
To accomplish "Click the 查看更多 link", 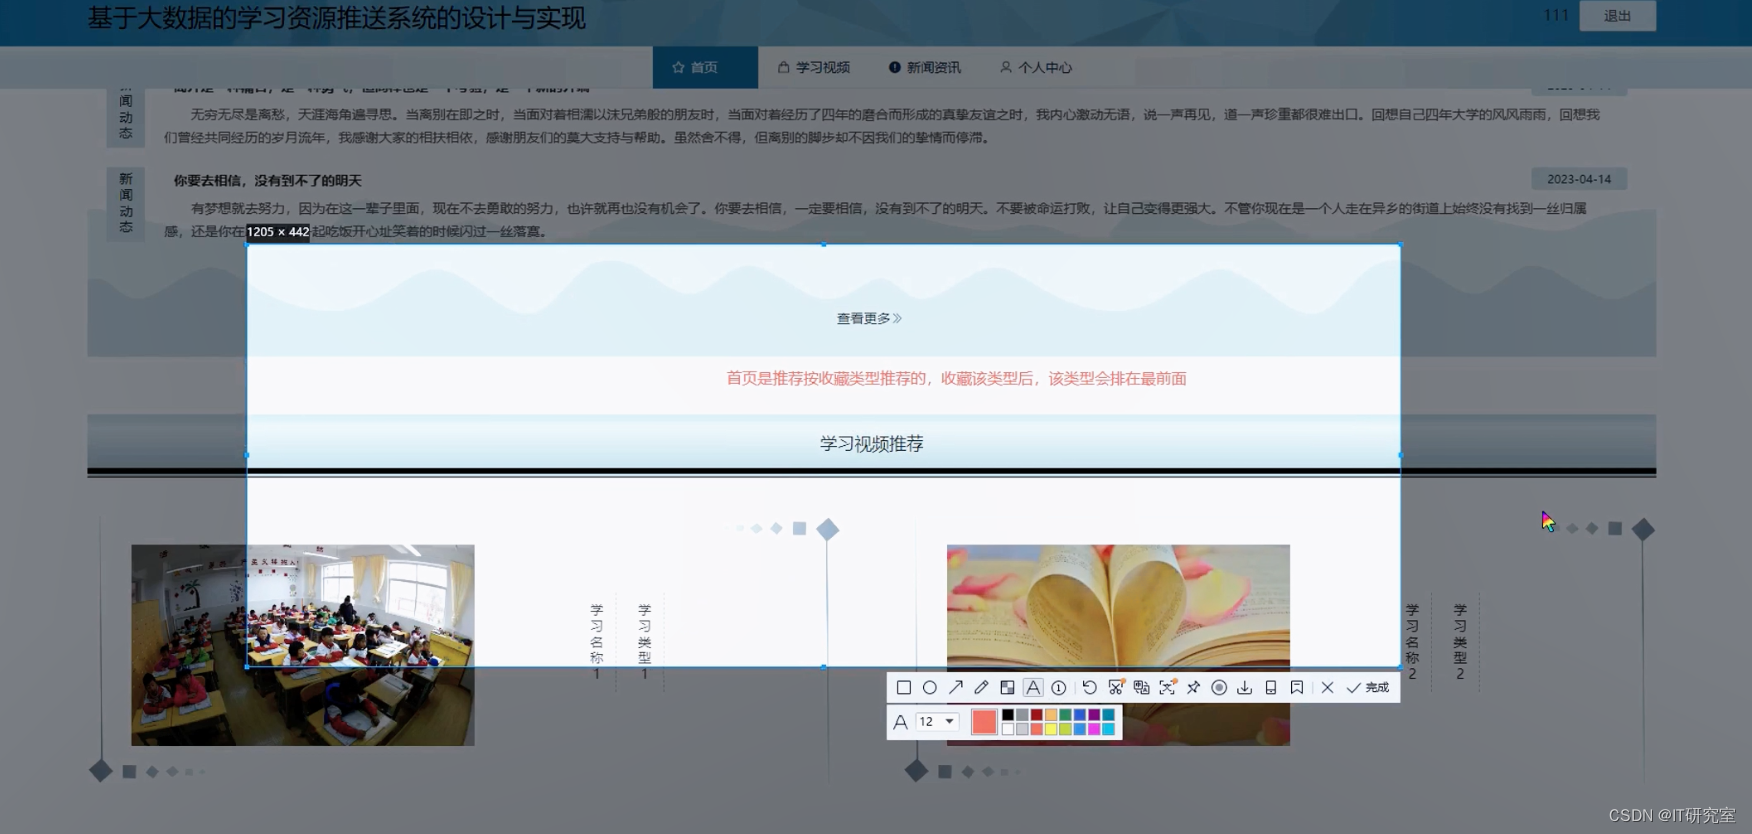I will [869, 318].
